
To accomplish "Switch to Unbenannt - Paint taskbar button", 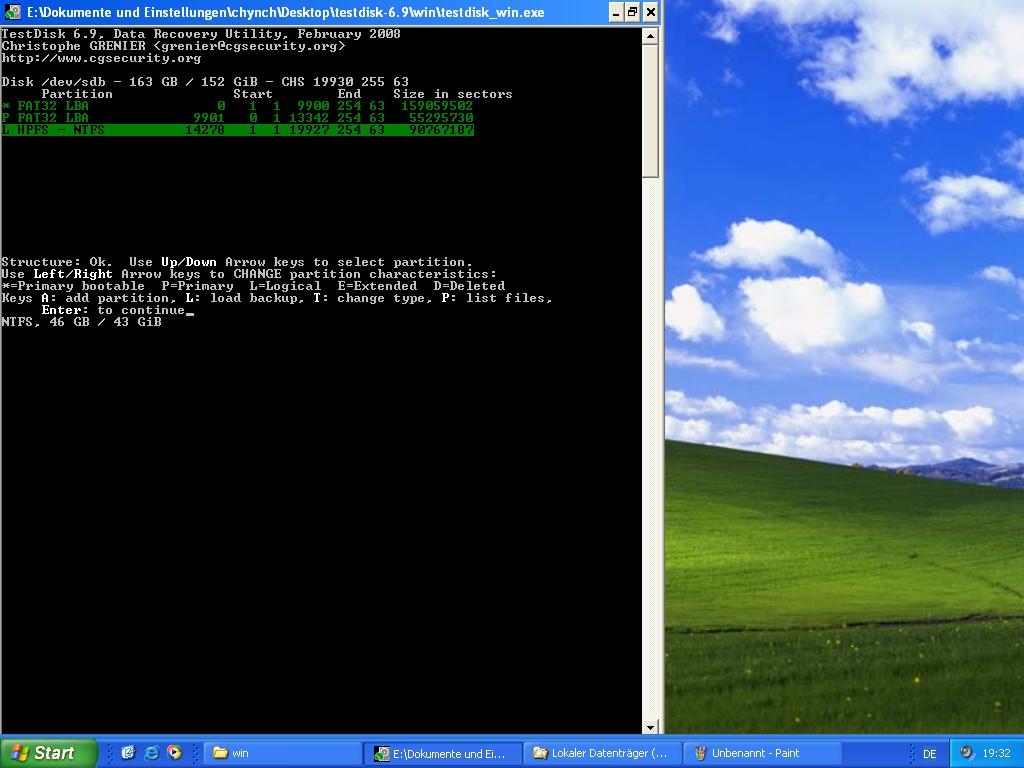I will [763, 753].
